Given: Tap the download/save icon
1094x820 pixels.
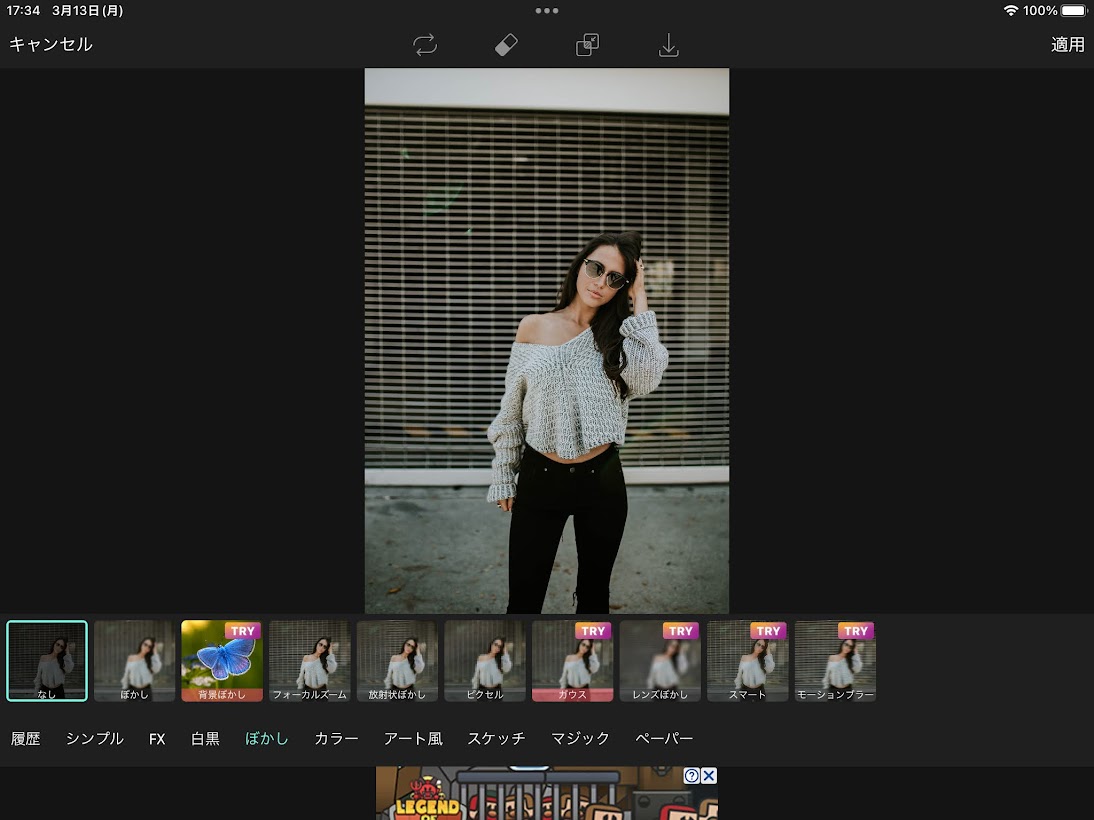Looking at the screenshot, I should tap(668, 45).
